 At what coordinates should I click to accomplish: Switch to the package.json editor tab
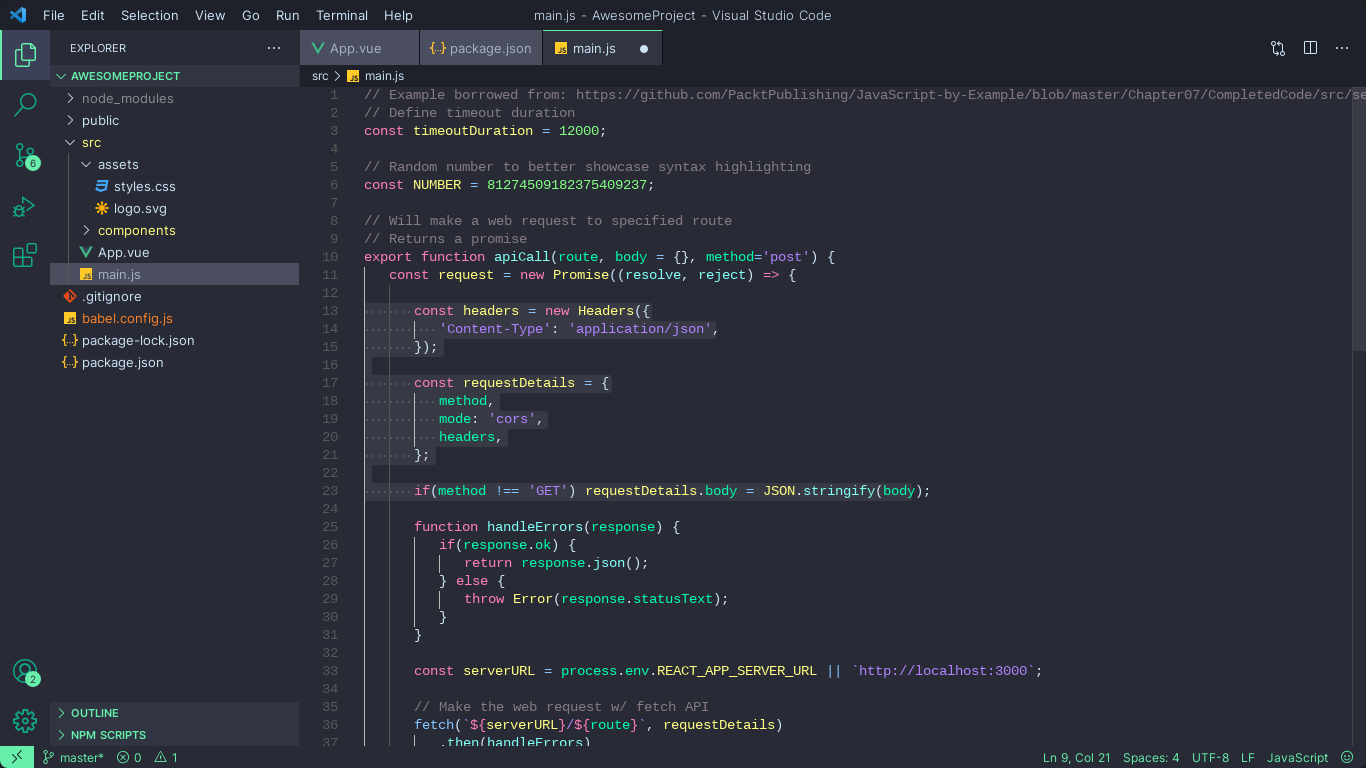point(481,48)
